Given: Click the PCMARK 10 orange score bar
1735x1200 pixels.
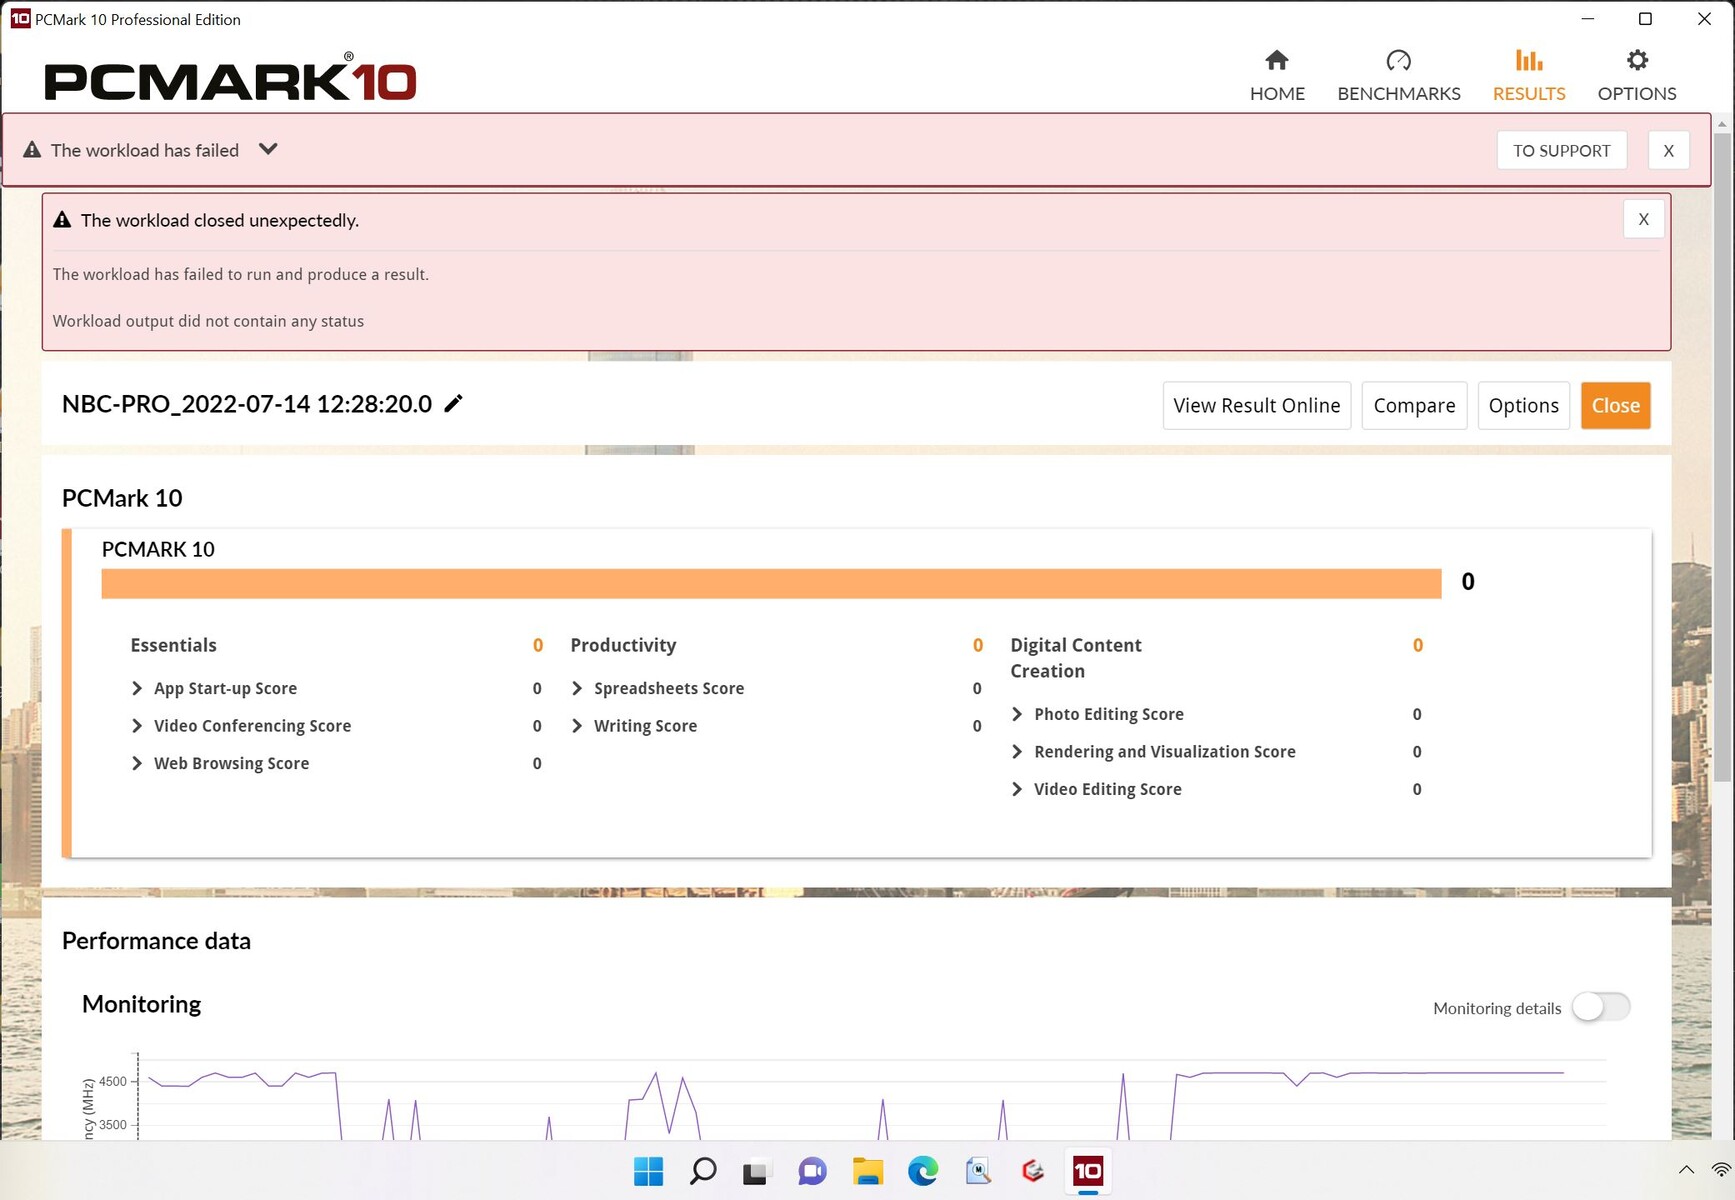Looking at the screenshot, I should coord(771,583).
